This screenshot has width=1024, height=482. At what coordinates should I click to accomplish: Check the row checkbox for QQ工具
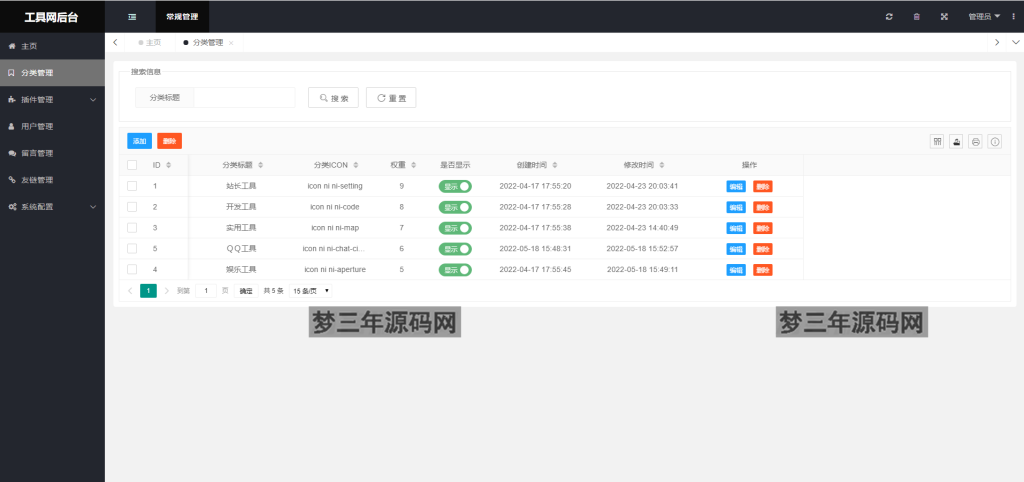pyautogui.click(x=132, y=249)
